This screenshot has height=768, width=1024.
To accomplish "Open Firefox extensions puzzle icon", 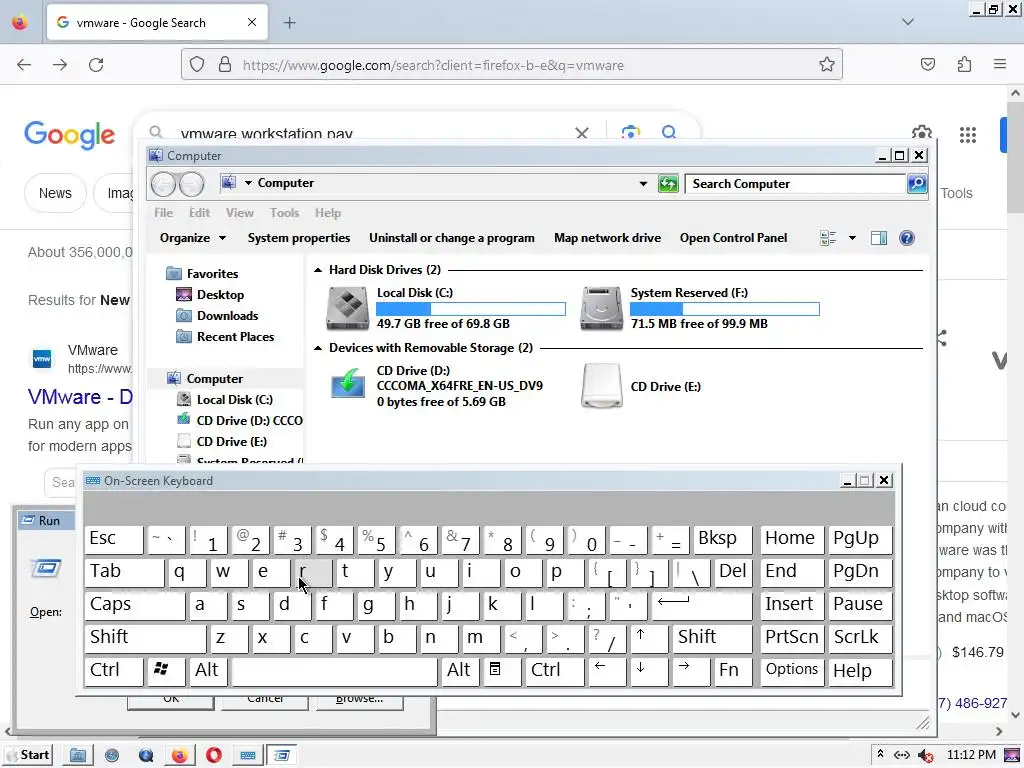I will (964, 65).
